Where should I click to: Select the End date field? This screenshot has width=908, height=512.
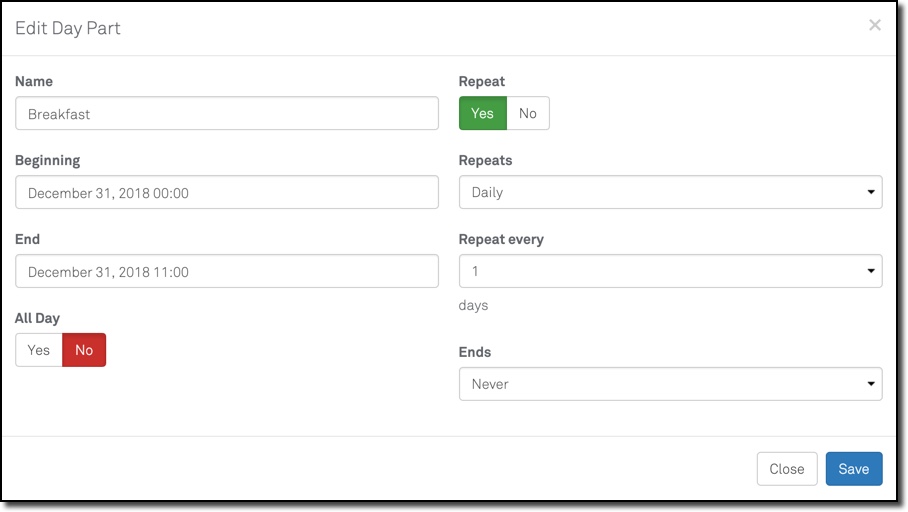tap(227, 271)
